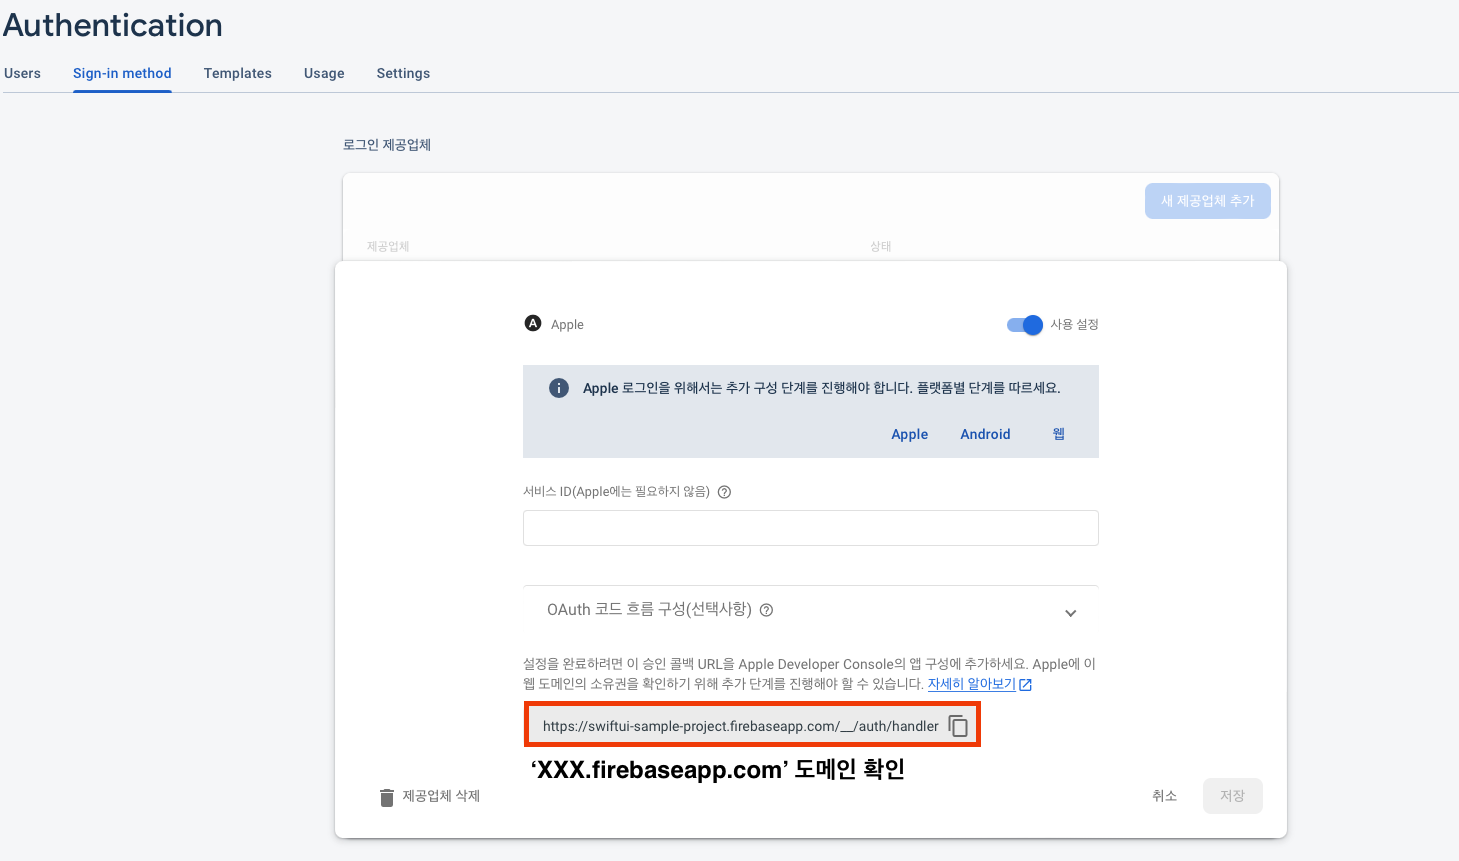Click the 저장 button
Screen dimensions: 1459x861
(x=1232, y=796)
